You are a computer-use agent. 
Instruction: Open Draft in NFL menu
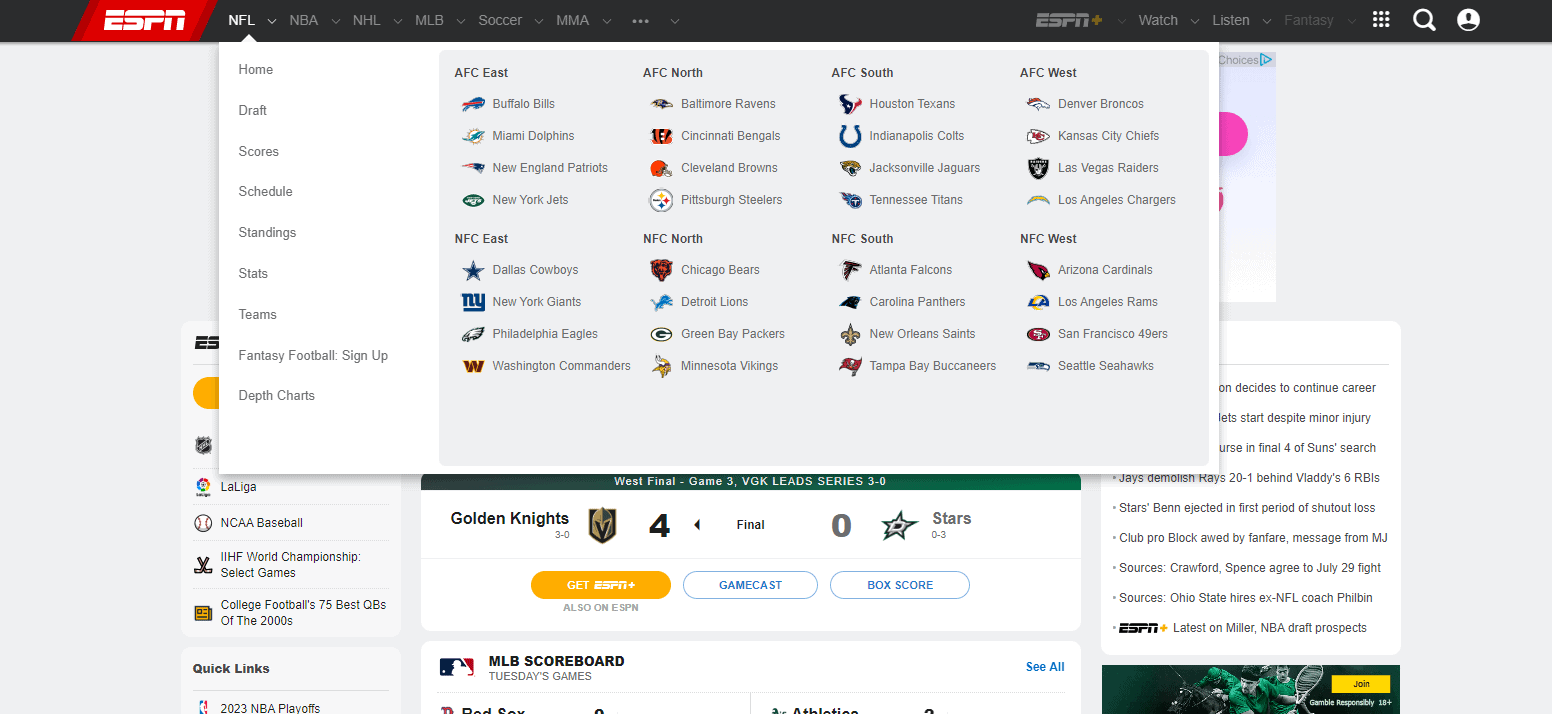pyautogui.click(x=253, y=110)
